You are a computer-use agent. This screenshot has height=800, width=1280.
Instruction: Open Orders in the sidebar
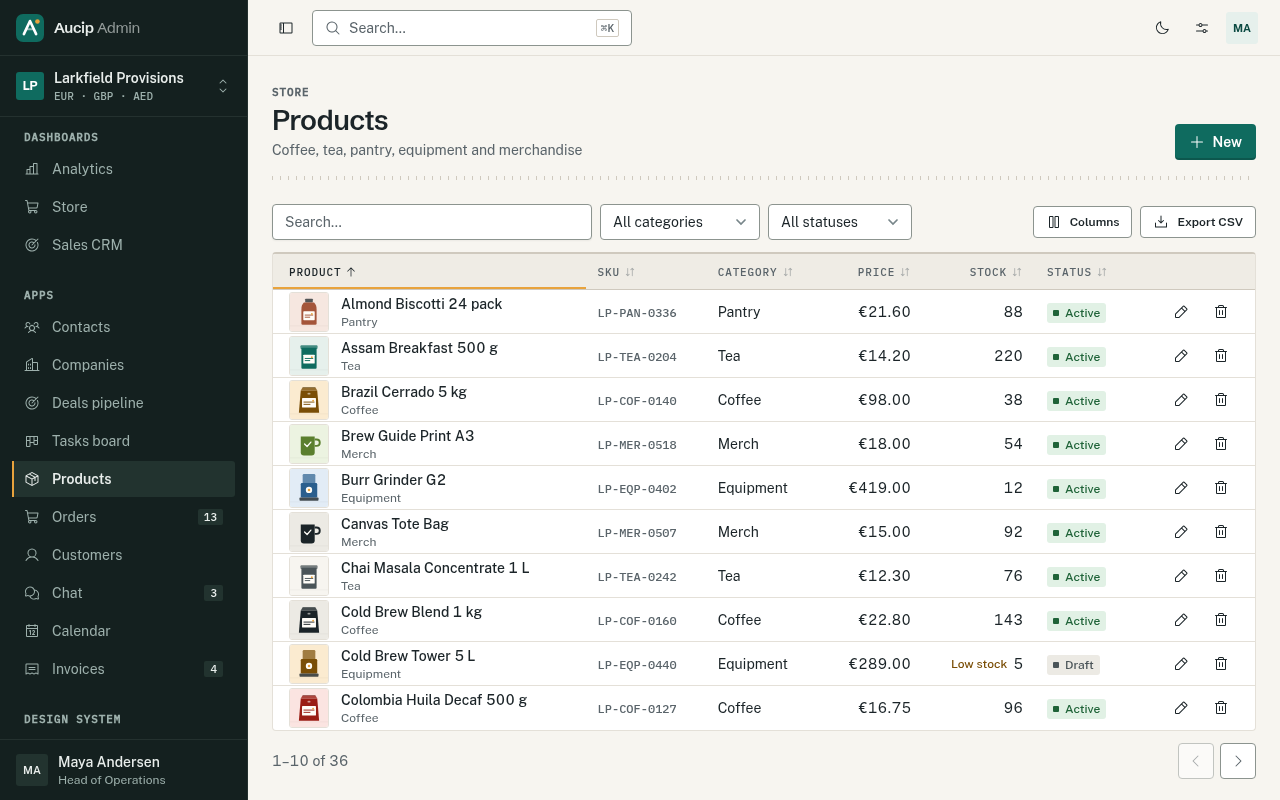124,517
